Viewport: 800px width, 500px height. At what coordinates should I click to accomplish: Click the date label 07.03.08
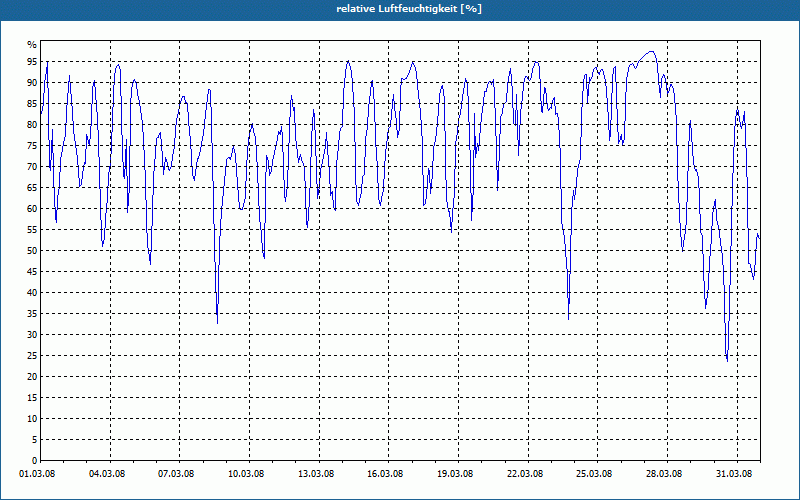pos(176,474)
